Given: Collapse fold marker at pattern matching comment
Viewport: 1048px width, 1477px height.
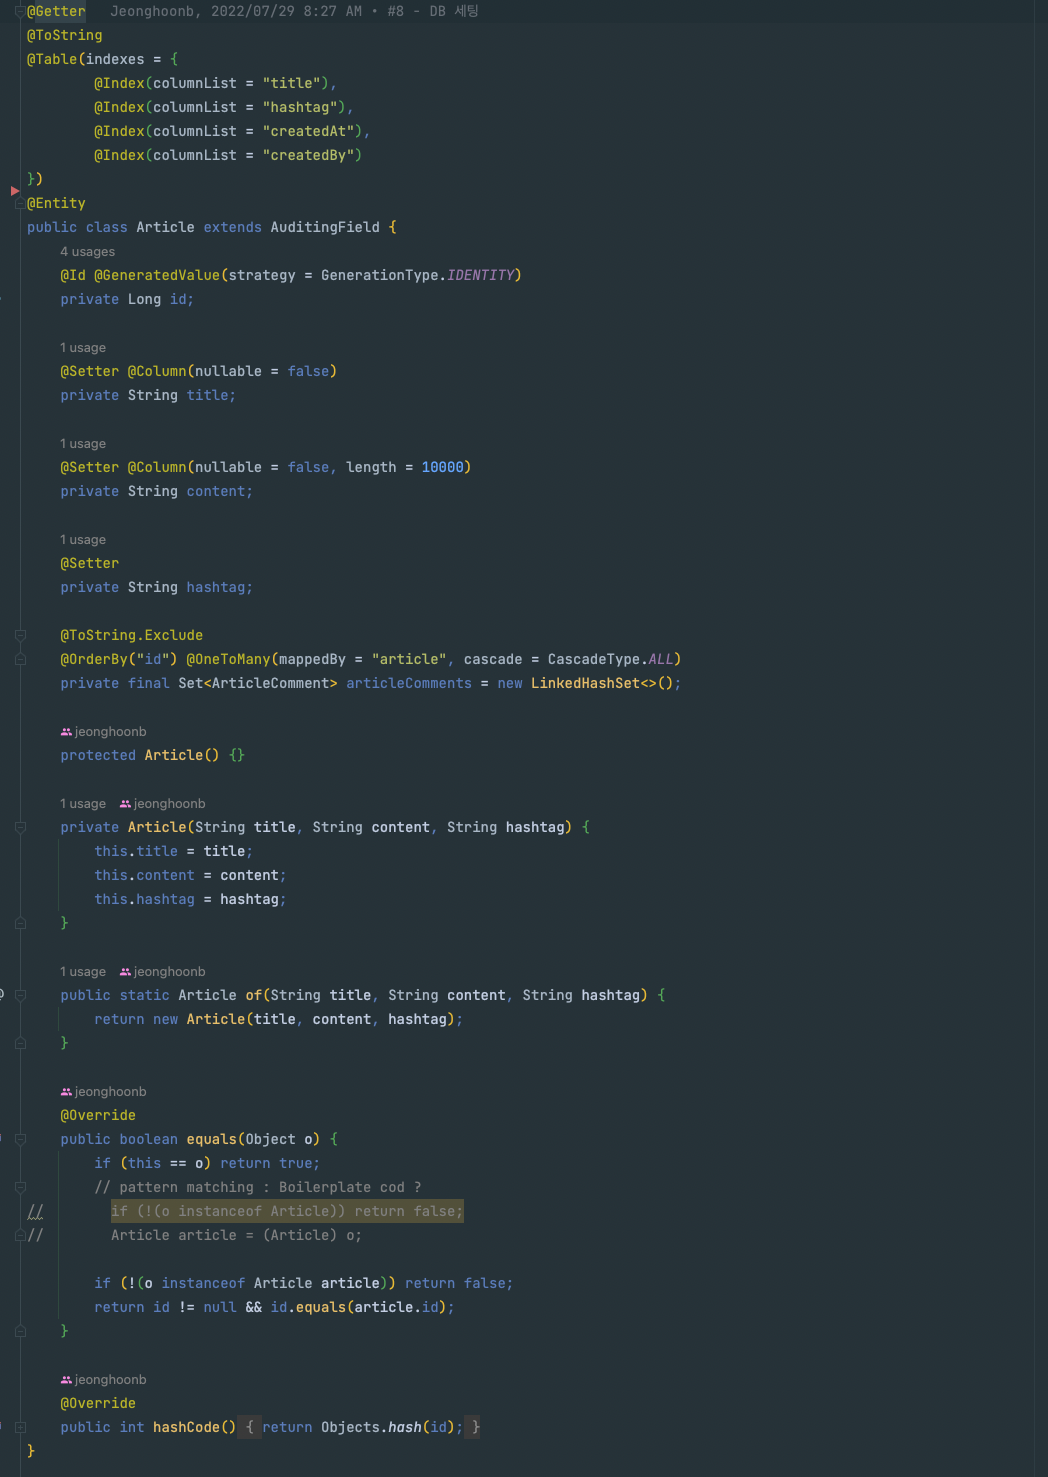Looking at the screenshot, I should coord(20,1188).
